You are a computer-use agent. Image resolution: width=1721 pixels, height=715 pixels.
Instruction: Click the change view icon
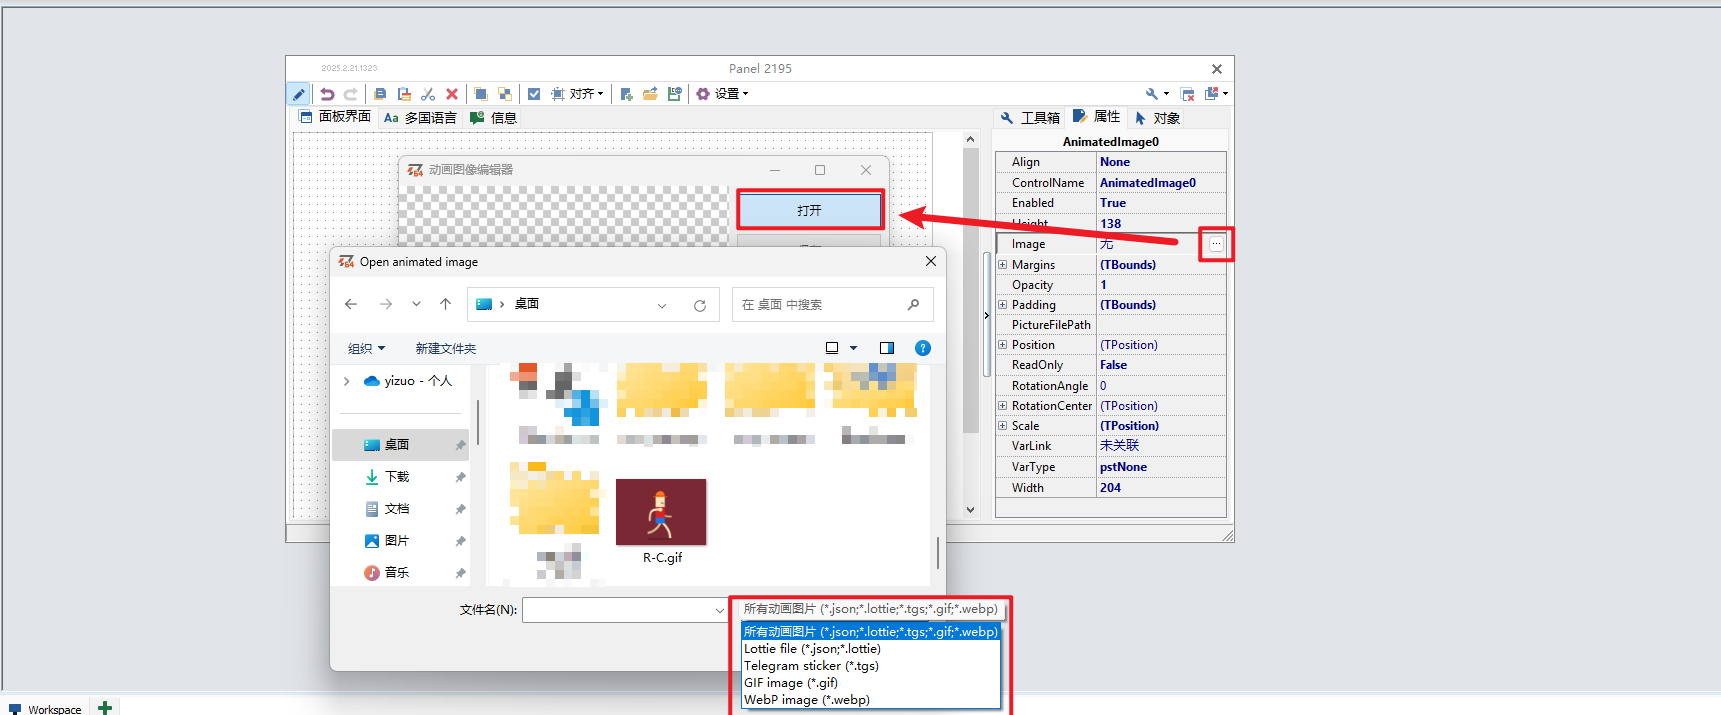tap(832, 348)
